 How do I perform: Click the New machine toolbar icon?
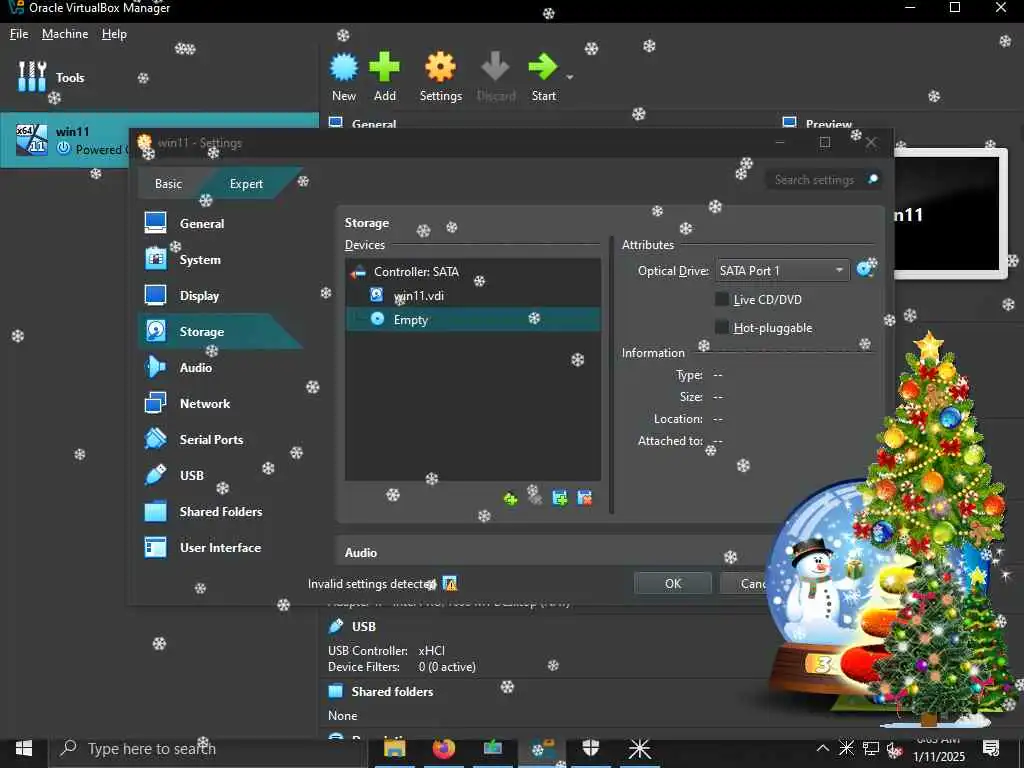[x=344, y=67]
